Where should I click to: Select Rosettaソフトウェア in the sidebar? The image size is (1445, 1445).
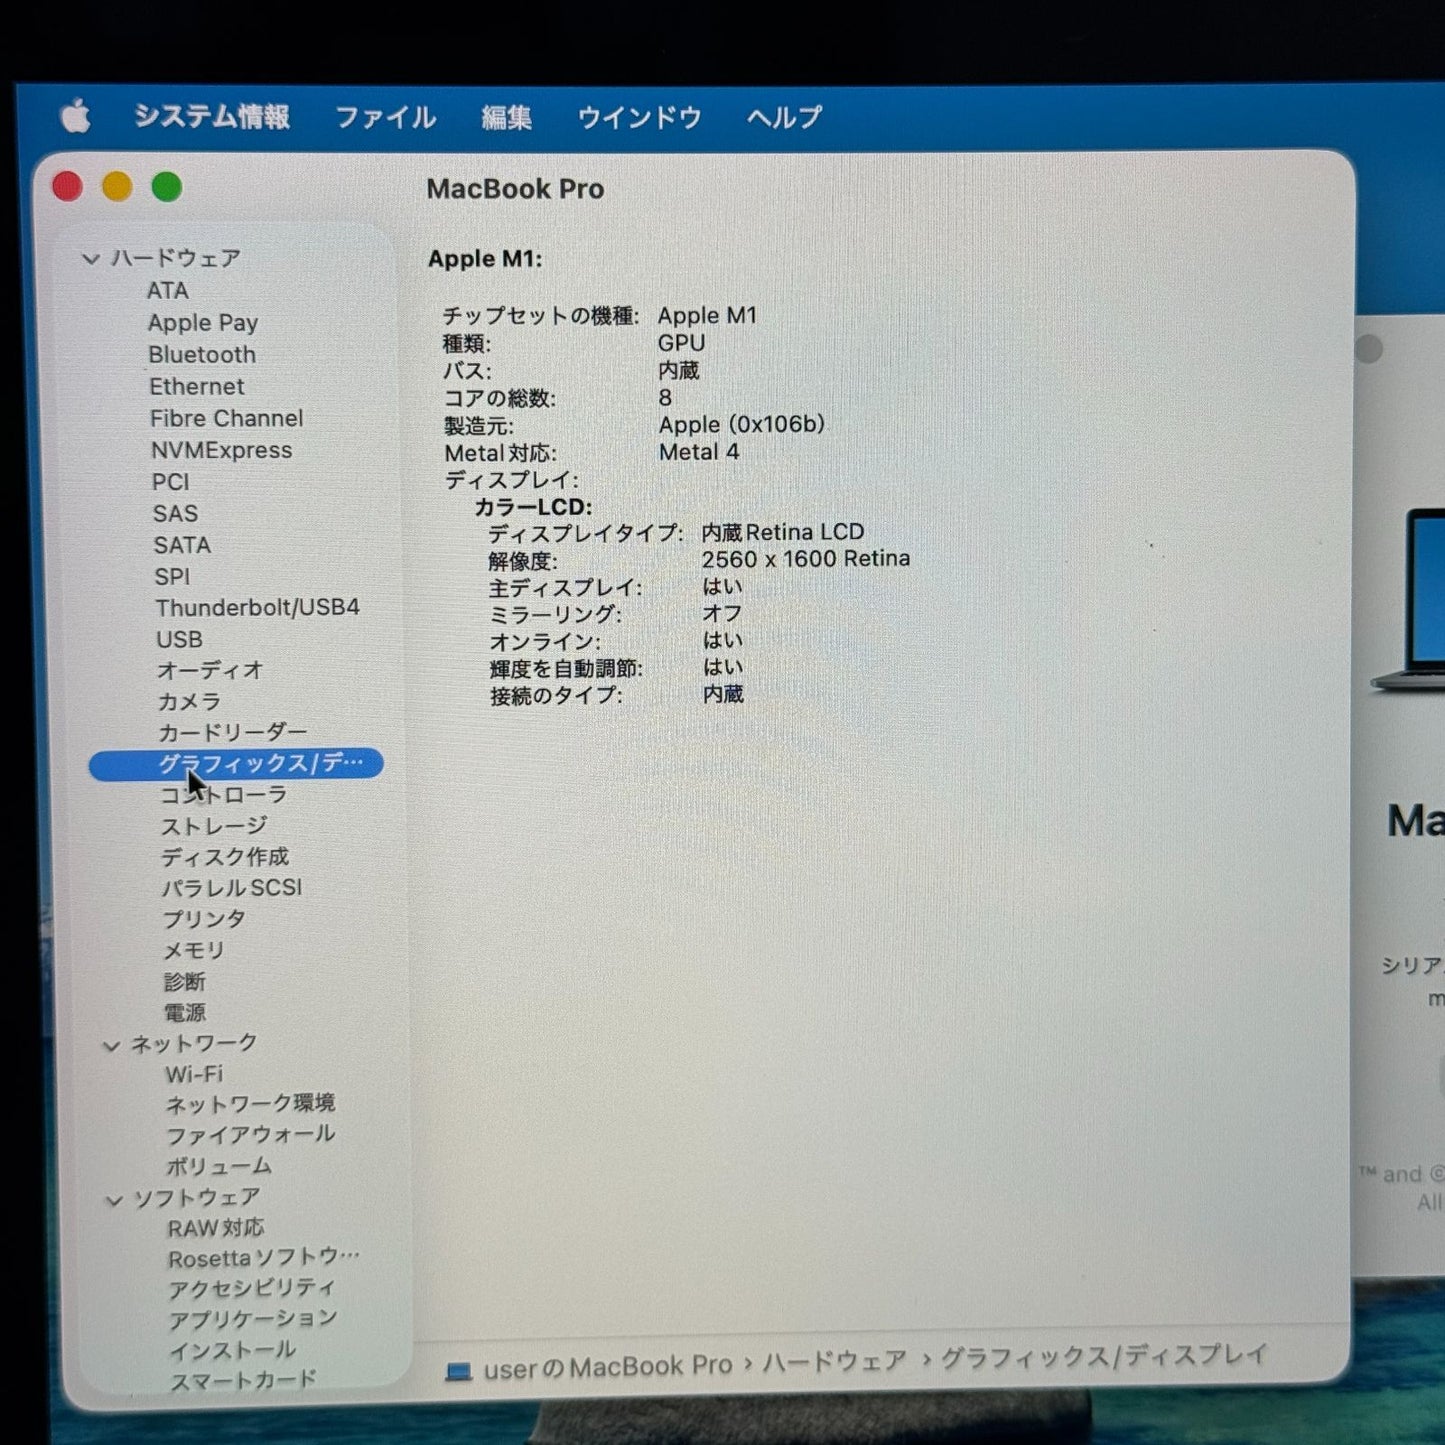tap(264, 1259)
